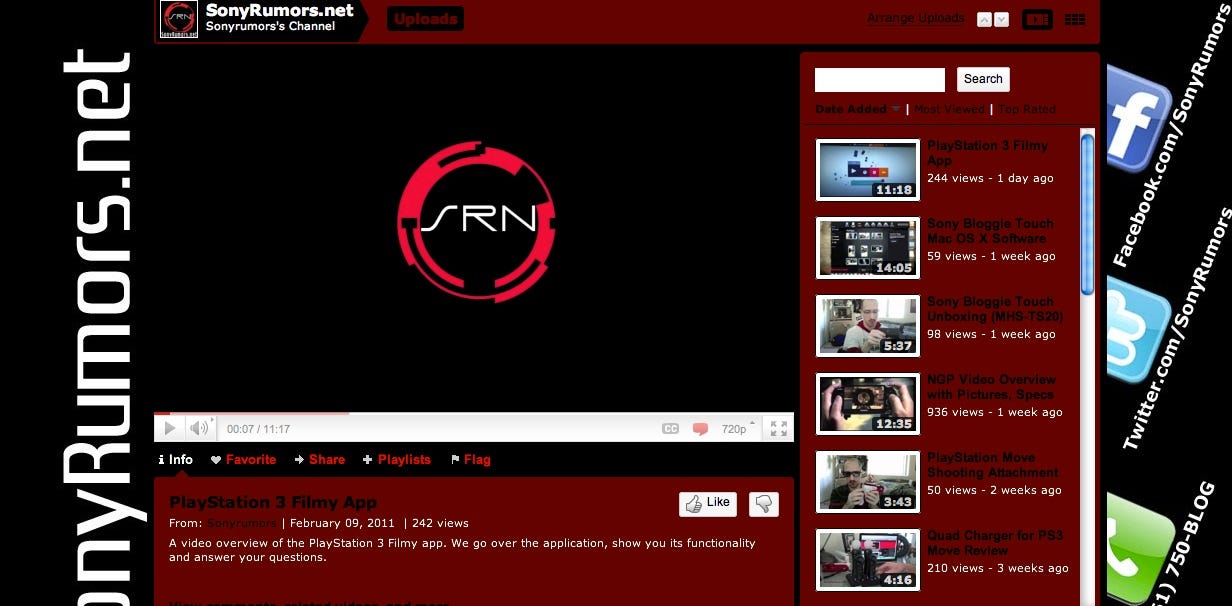This screenshot has width=1232, height=606.
Task: Click the Sony Bloggie Touch Mac OS X Software title
Action: 990,231
